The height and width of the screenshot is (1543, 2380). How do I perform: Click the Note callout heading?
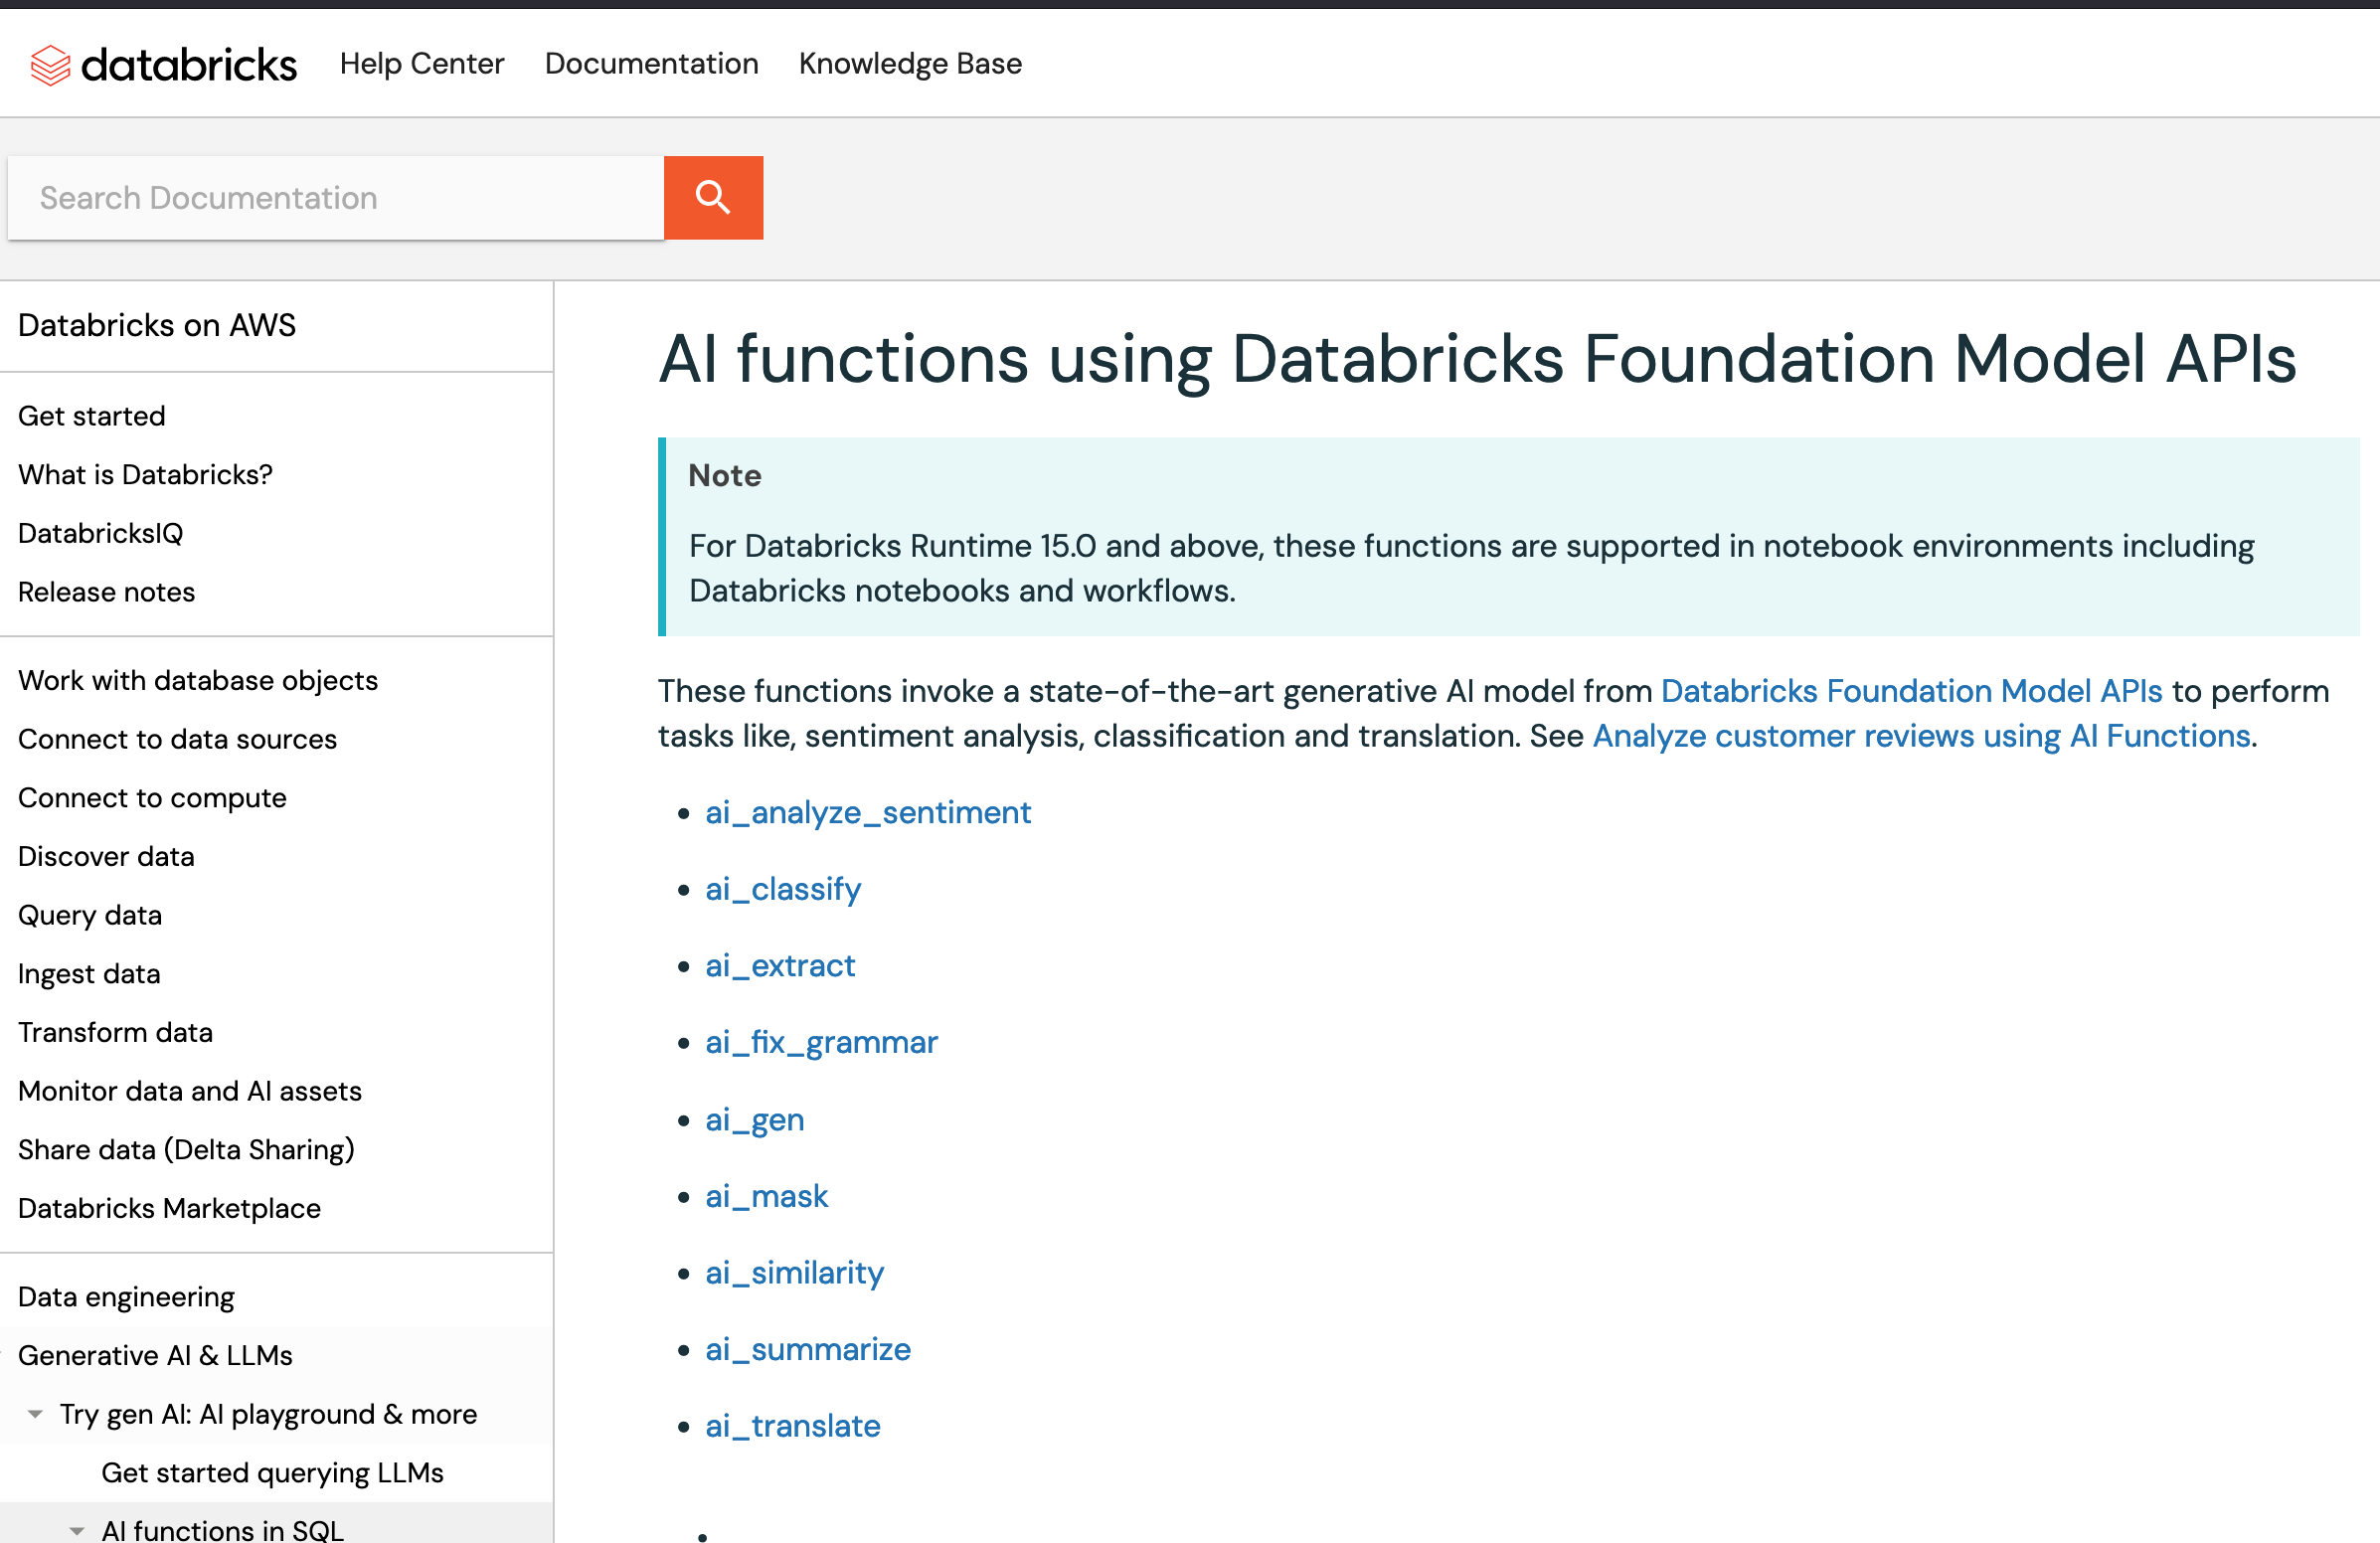pyautogui.click(x=724, y=475)
